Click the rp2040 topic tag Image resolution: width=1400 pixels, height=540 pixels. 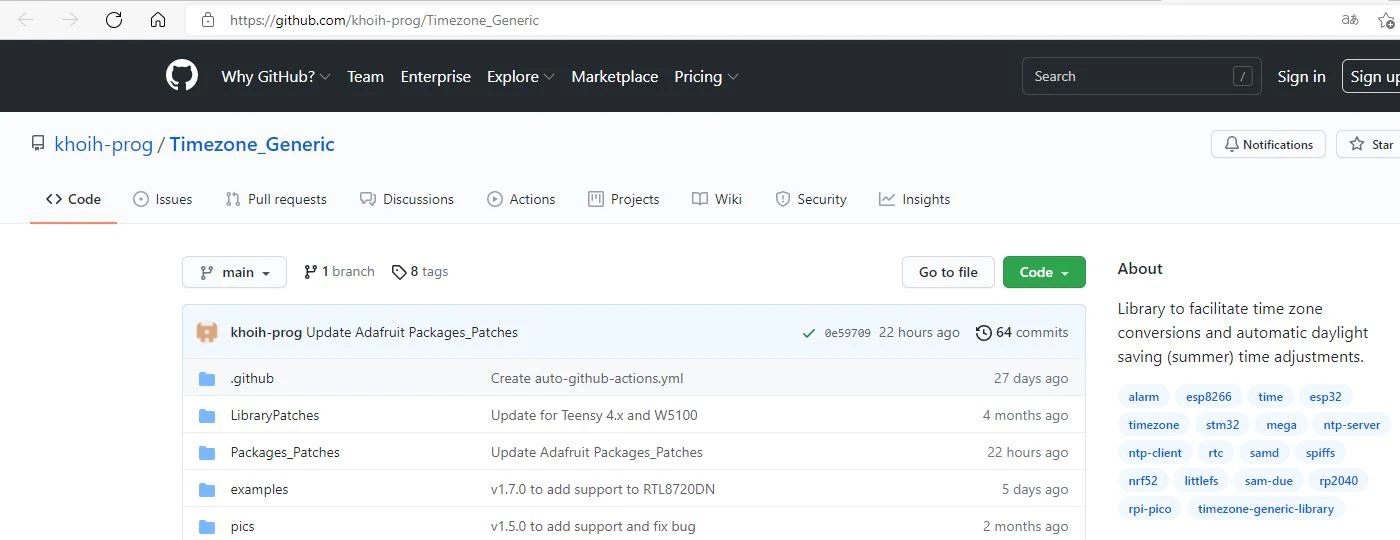[x=1338, y=481]
